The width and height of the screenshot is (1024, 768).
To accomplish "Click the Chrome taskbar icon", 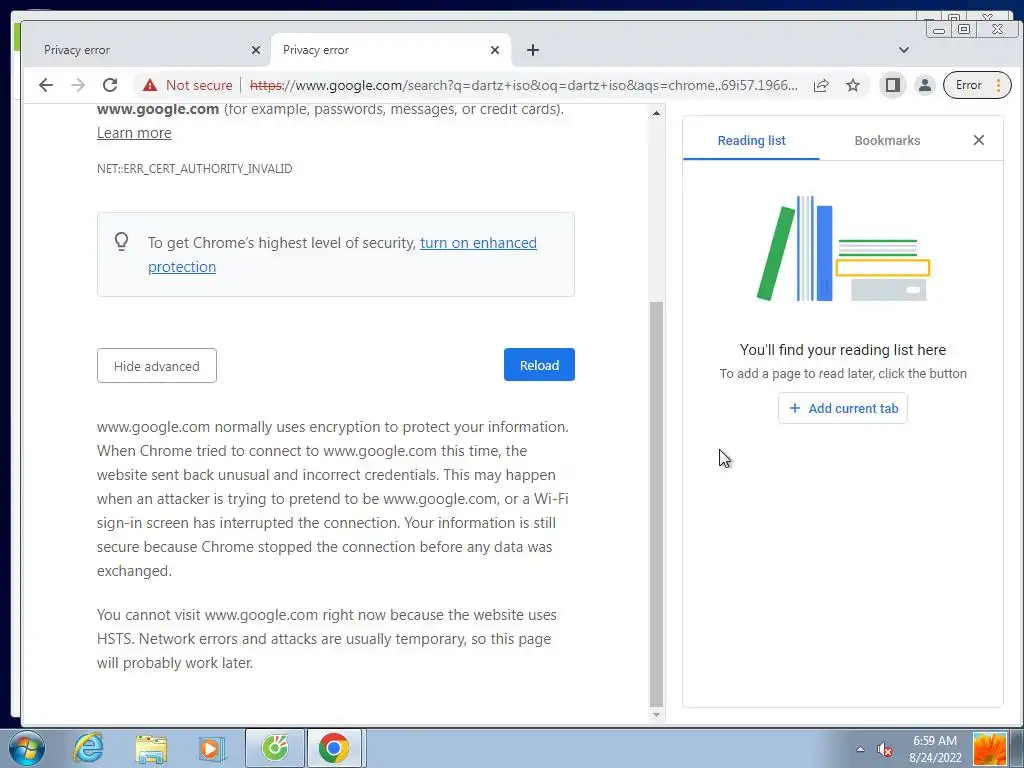I will [x=334, y=748].
